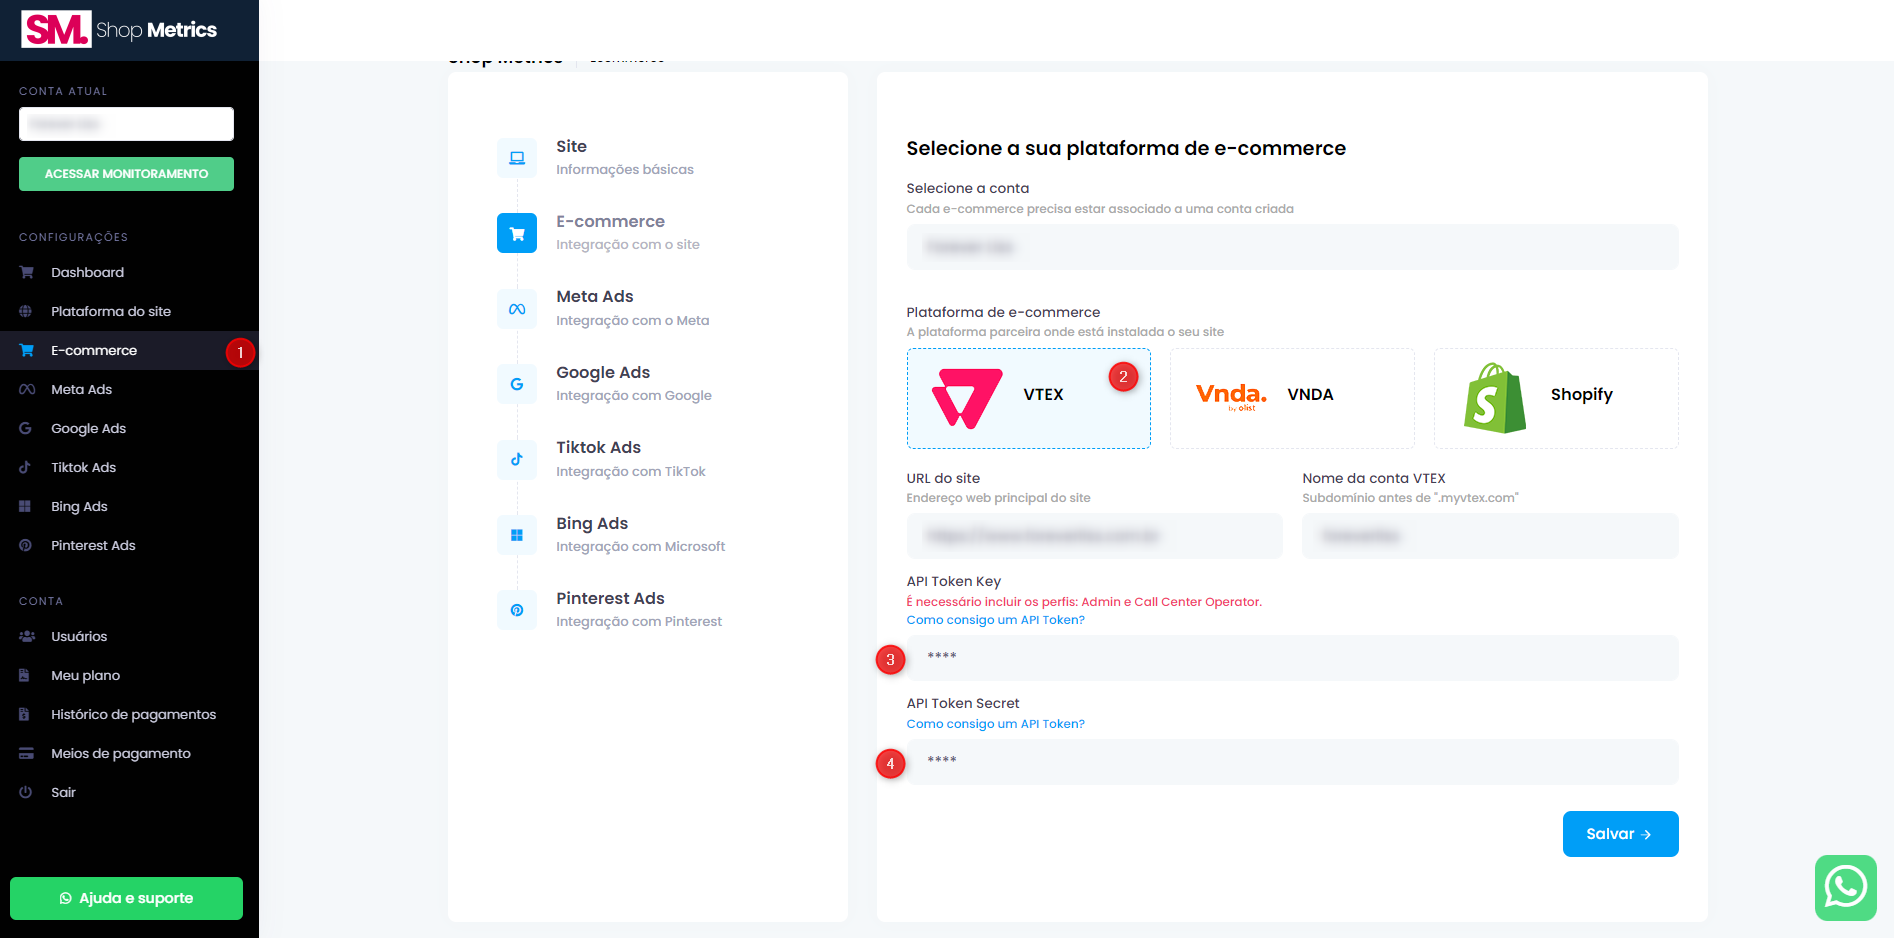Click the Site laptop icon in stepper

[x=517, y=158]
